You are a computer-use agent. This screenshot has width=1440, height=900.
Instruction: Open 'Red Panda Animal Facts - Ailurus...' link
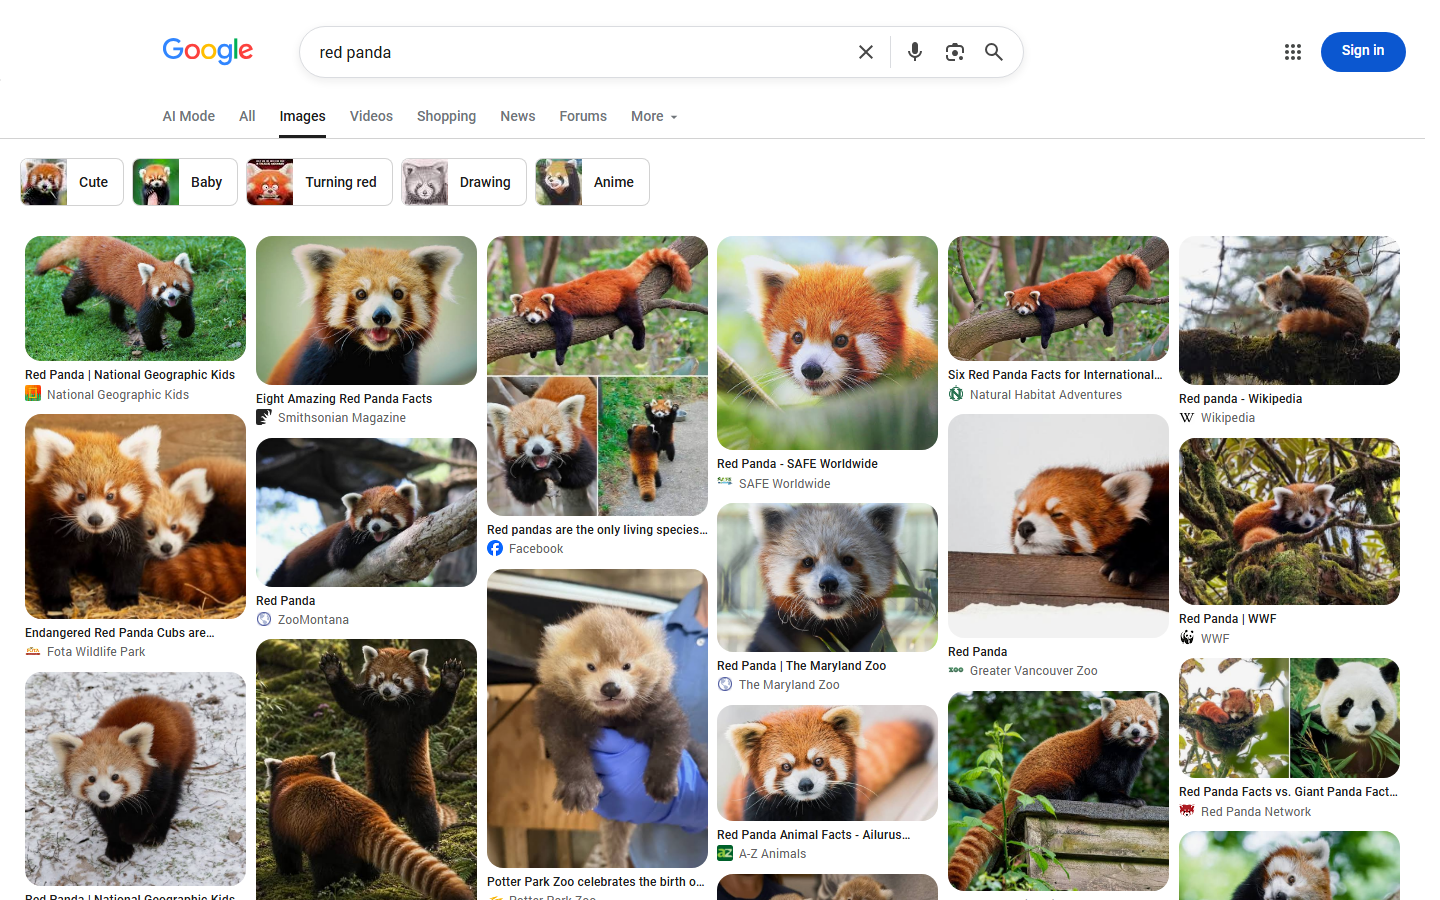click(x=814, y=835)
